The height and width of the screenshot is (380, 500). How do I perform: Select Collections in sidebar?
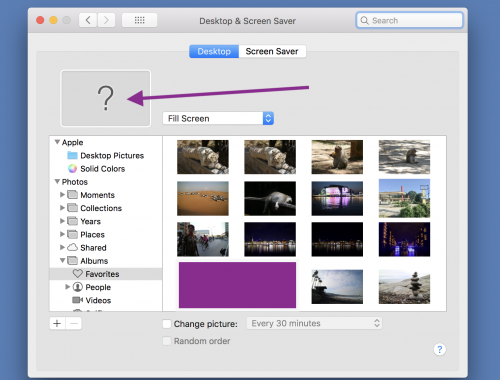(x=101, y=208)
